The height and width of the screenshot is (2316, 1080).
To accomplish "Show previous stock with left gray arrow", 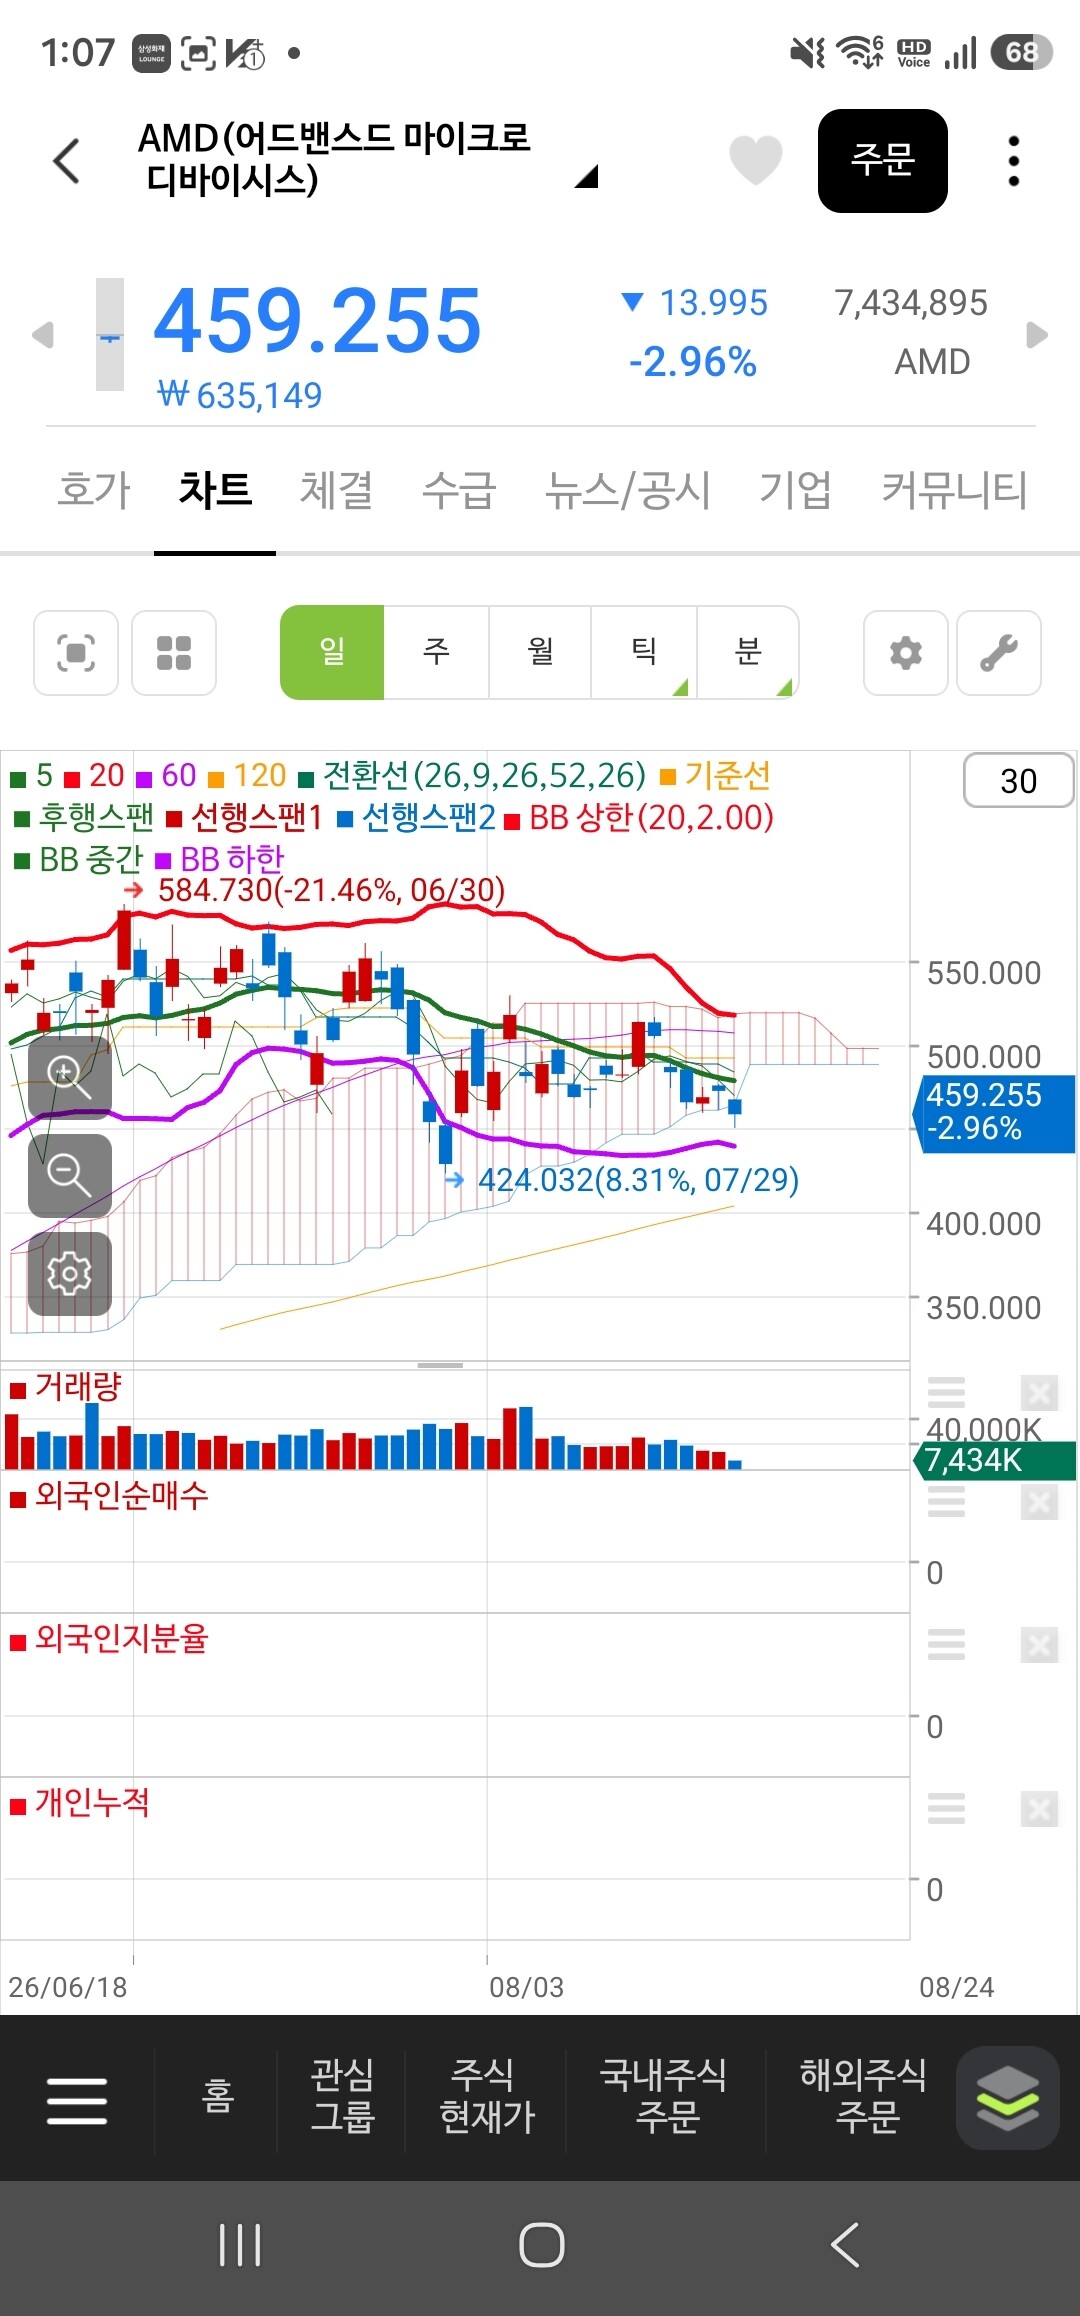I will pos(41,334).
